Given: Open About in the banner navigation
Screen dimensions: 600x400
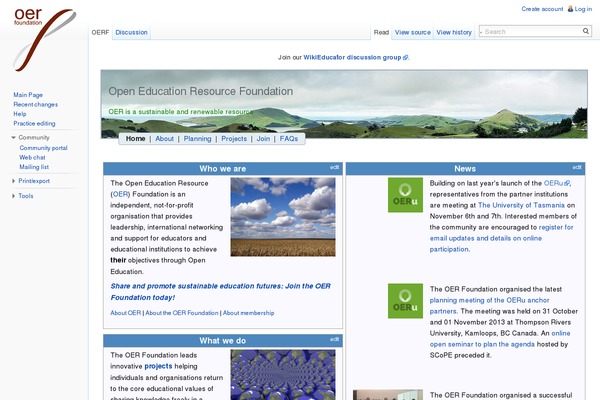Looking at the screenshot, I should (x=164, y=139).
